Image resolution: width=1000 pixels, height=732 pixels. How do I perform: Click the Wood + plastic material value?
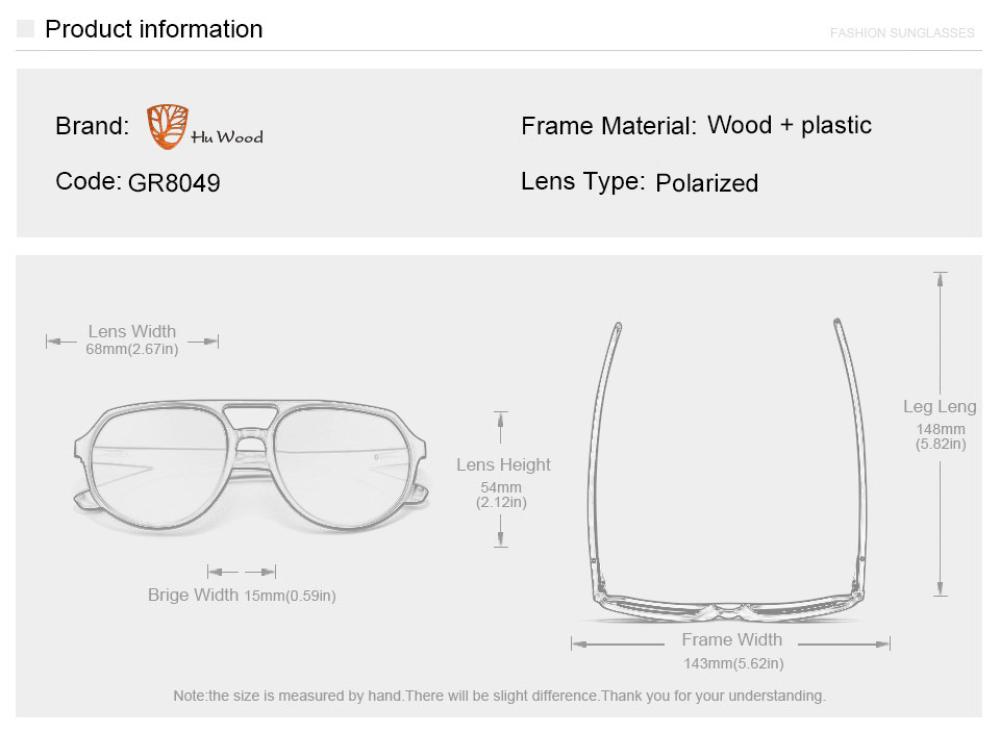click(x=790, y=126)
